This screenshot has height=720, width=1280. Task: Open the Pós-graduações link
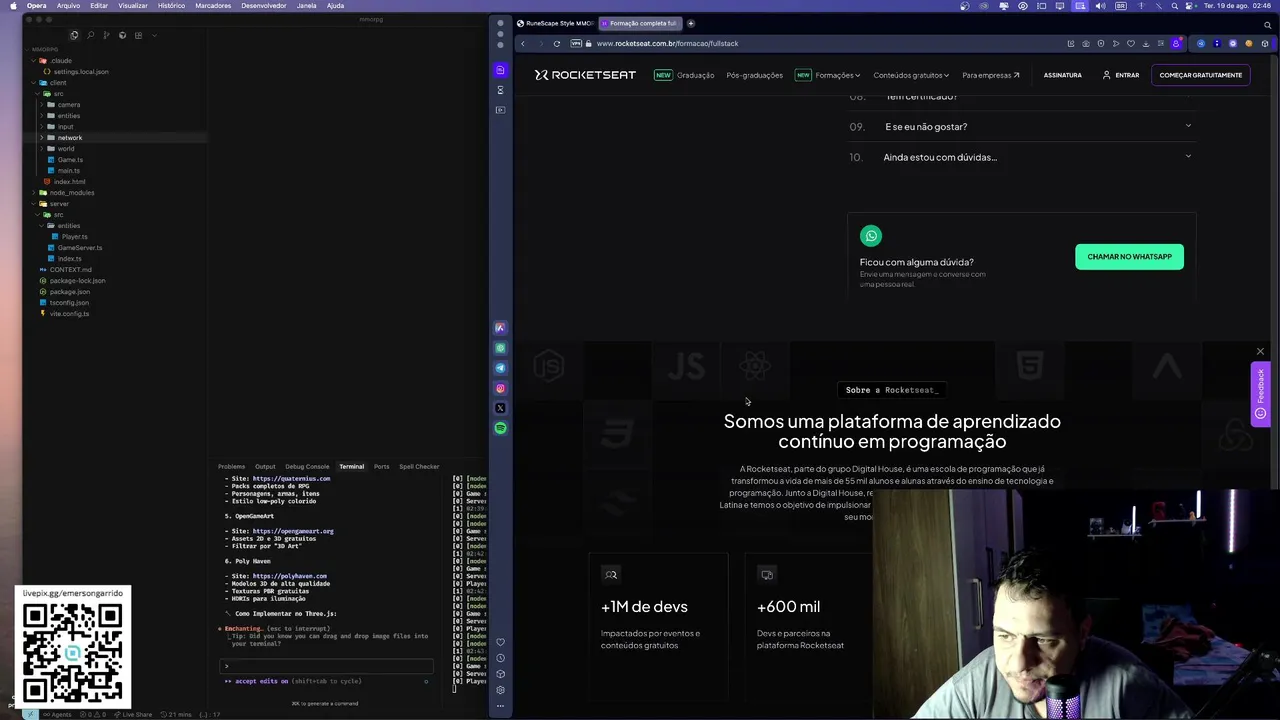[754, 75]
